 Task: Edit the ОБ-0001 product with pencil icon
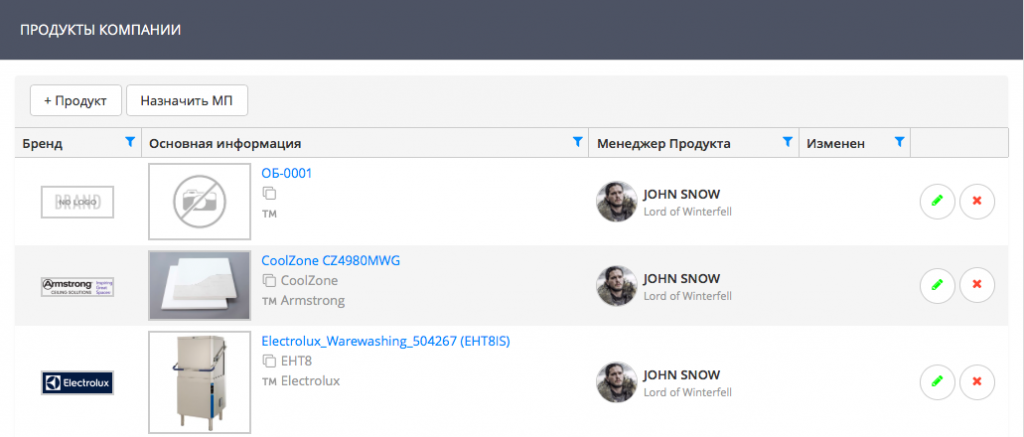[x=937, y=201]
